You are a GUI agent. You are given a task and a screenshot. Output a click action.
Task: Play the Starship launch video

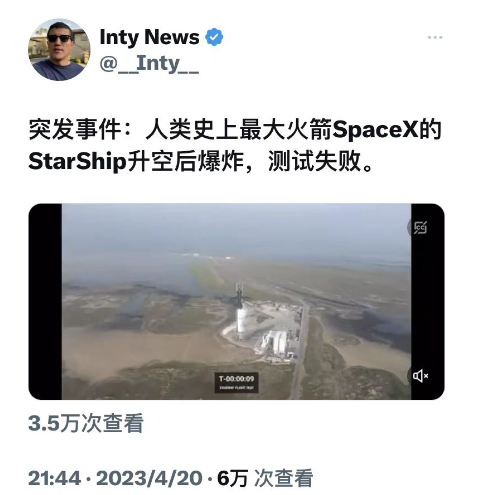tap(236, 302)
